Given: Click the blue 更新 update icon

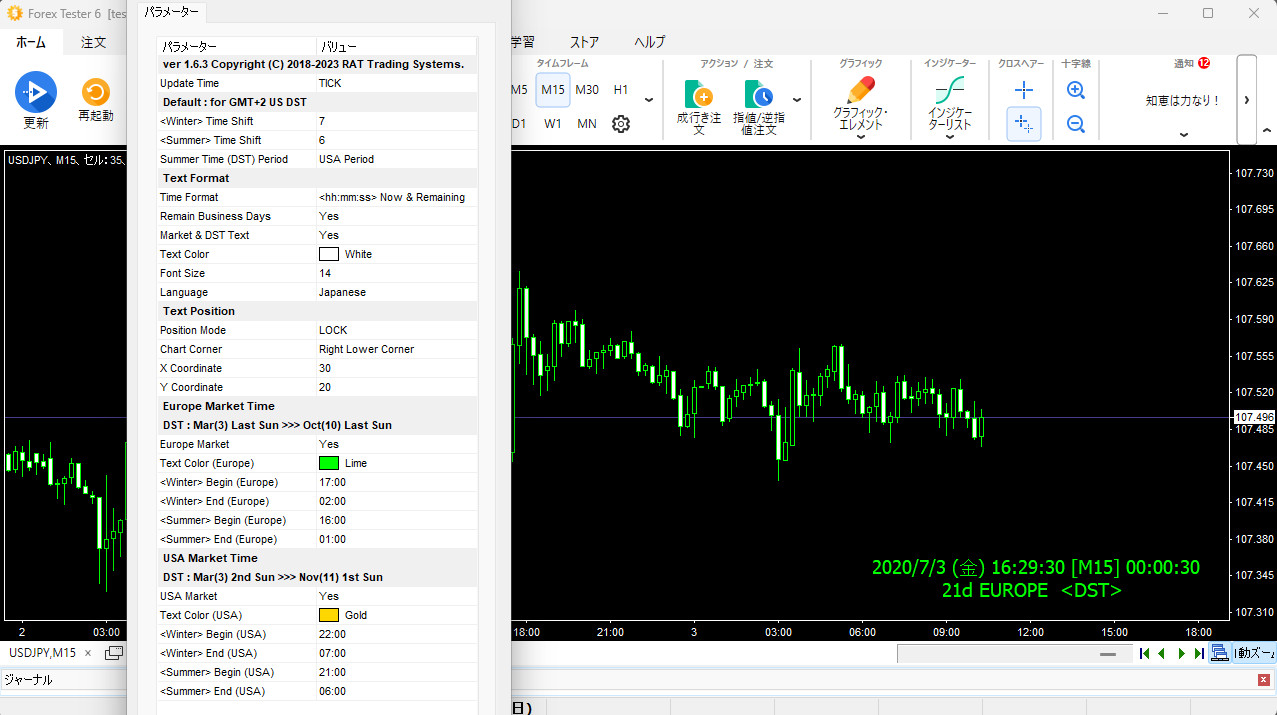Looking at the screenshot, I should tap(36, 93).
